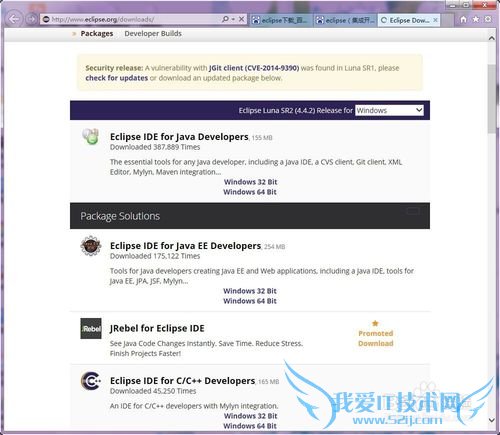
Task: Open the Windows platform dropdown
Action: click(x=389, y=110)
